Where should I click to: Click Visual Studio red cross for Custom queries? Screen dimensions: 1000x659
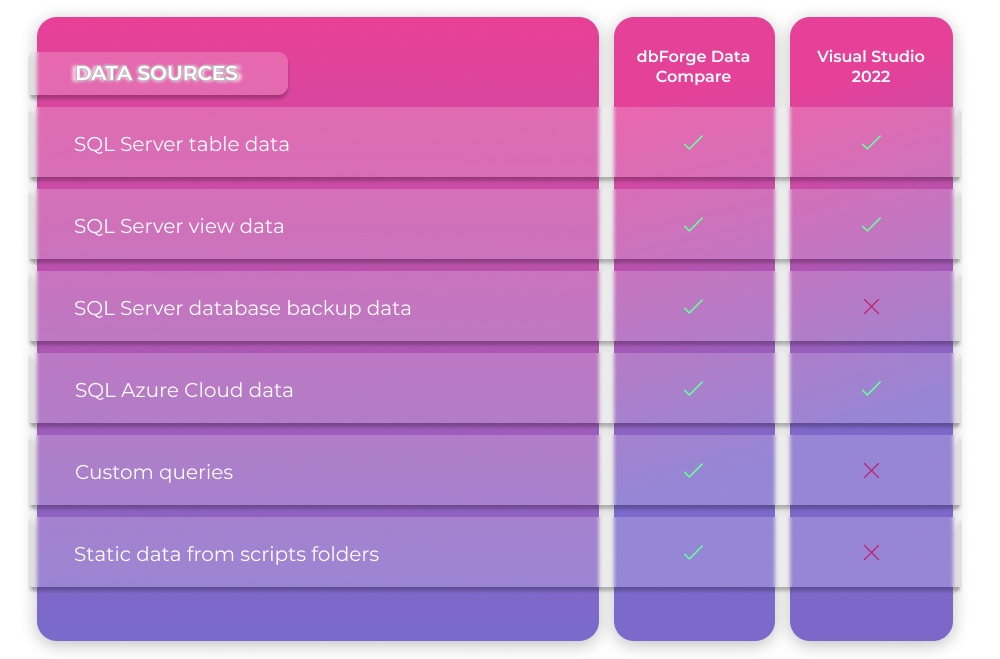click(x=871, y=471)
